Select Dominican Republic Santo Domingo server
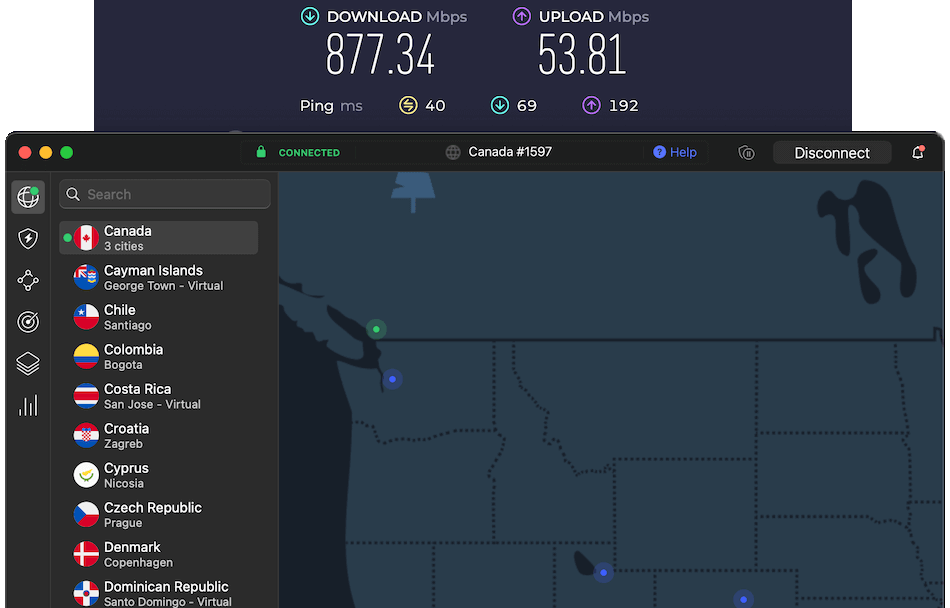This screenshot has width=950, height=608. (159, 593)
